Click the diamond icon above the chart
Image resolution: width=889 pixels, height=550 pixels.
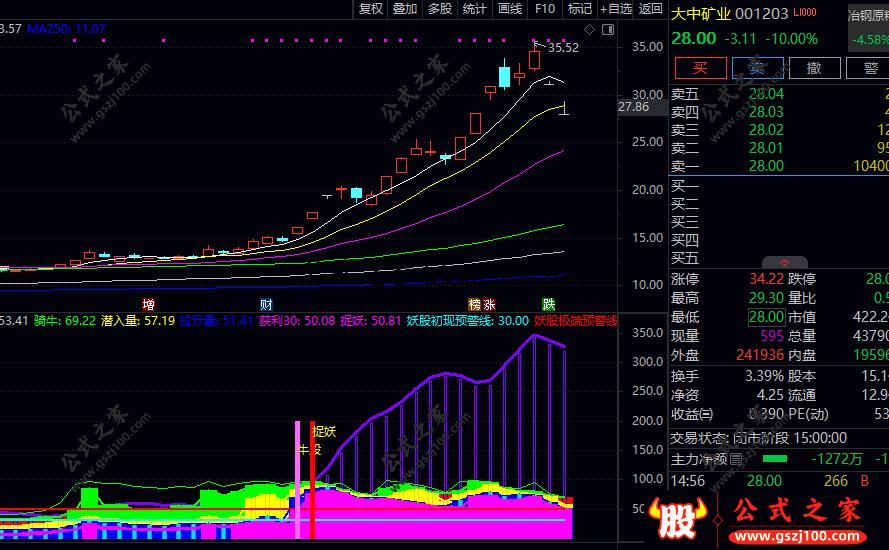590,29
